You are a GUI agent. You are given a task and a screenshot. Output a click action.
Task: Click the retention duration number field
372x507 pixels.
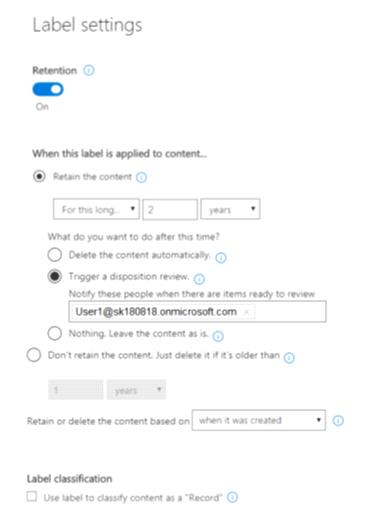tap(170, 210)
